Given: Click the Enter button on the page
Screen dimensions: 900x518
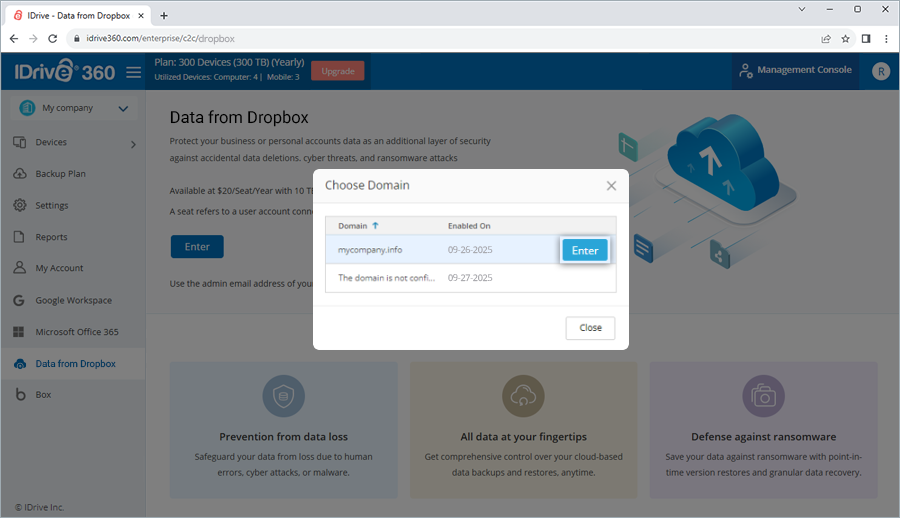Looking at the screenshot, I should (197, 246).
